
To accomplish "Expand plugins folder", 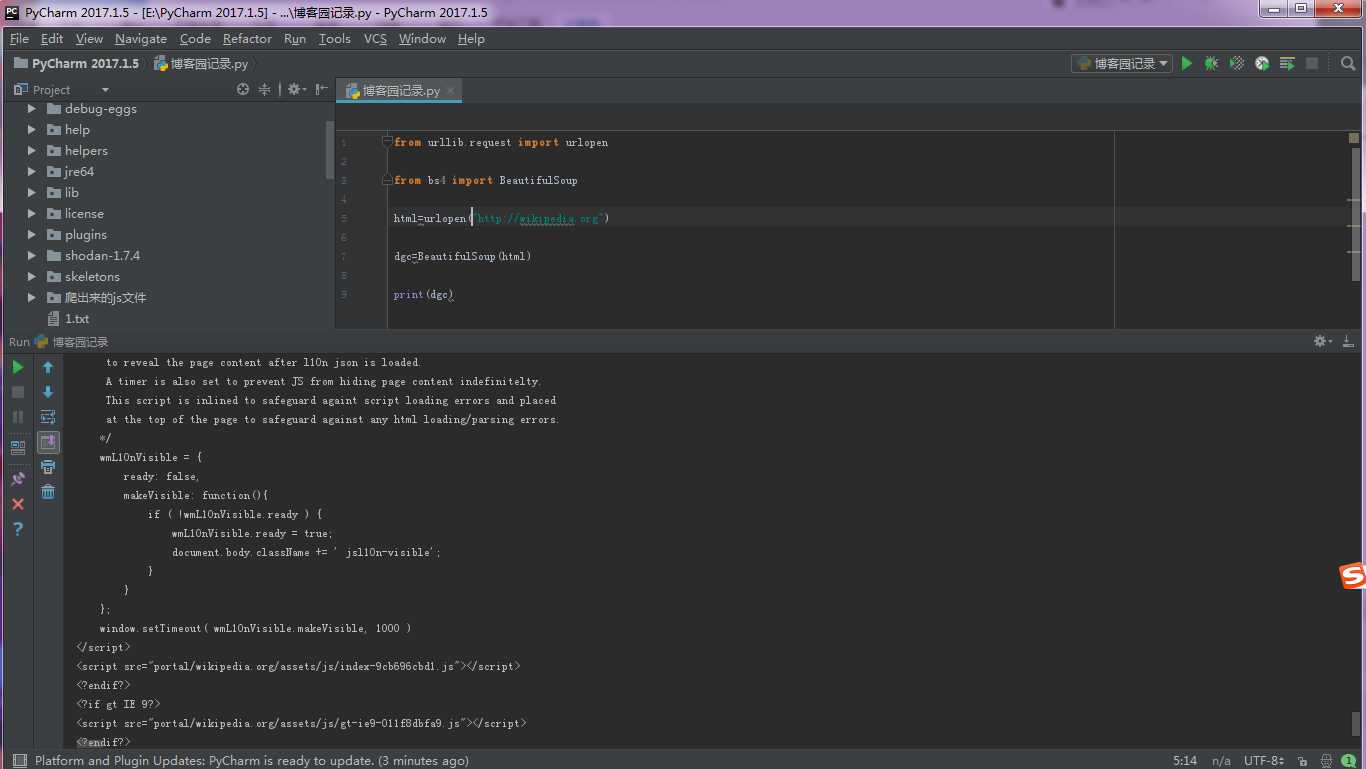I will (x=32, y=234).
